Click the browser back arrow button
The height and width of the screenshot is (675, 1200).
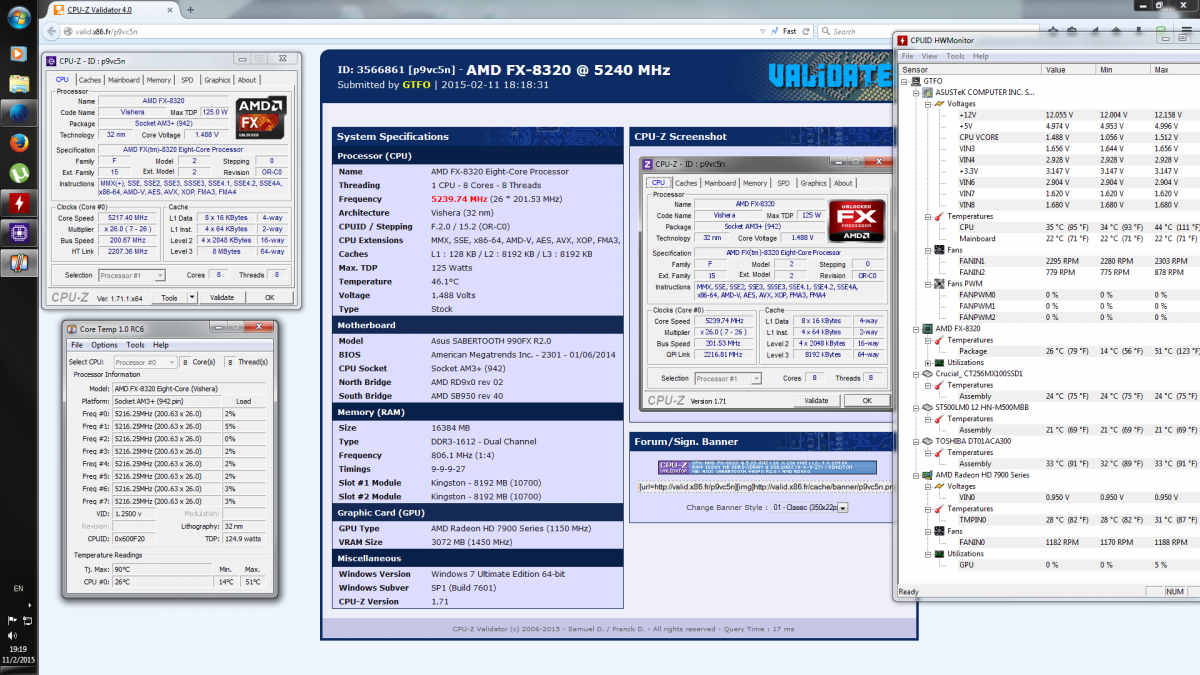(50, 31)
